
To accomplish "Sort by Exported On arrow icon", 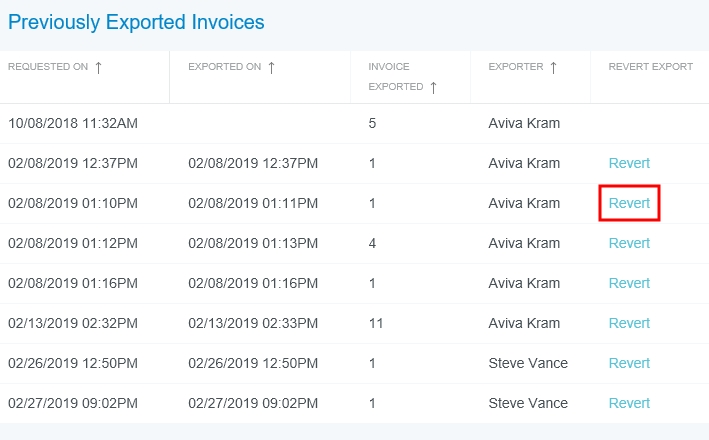I will tap(271, 67).
